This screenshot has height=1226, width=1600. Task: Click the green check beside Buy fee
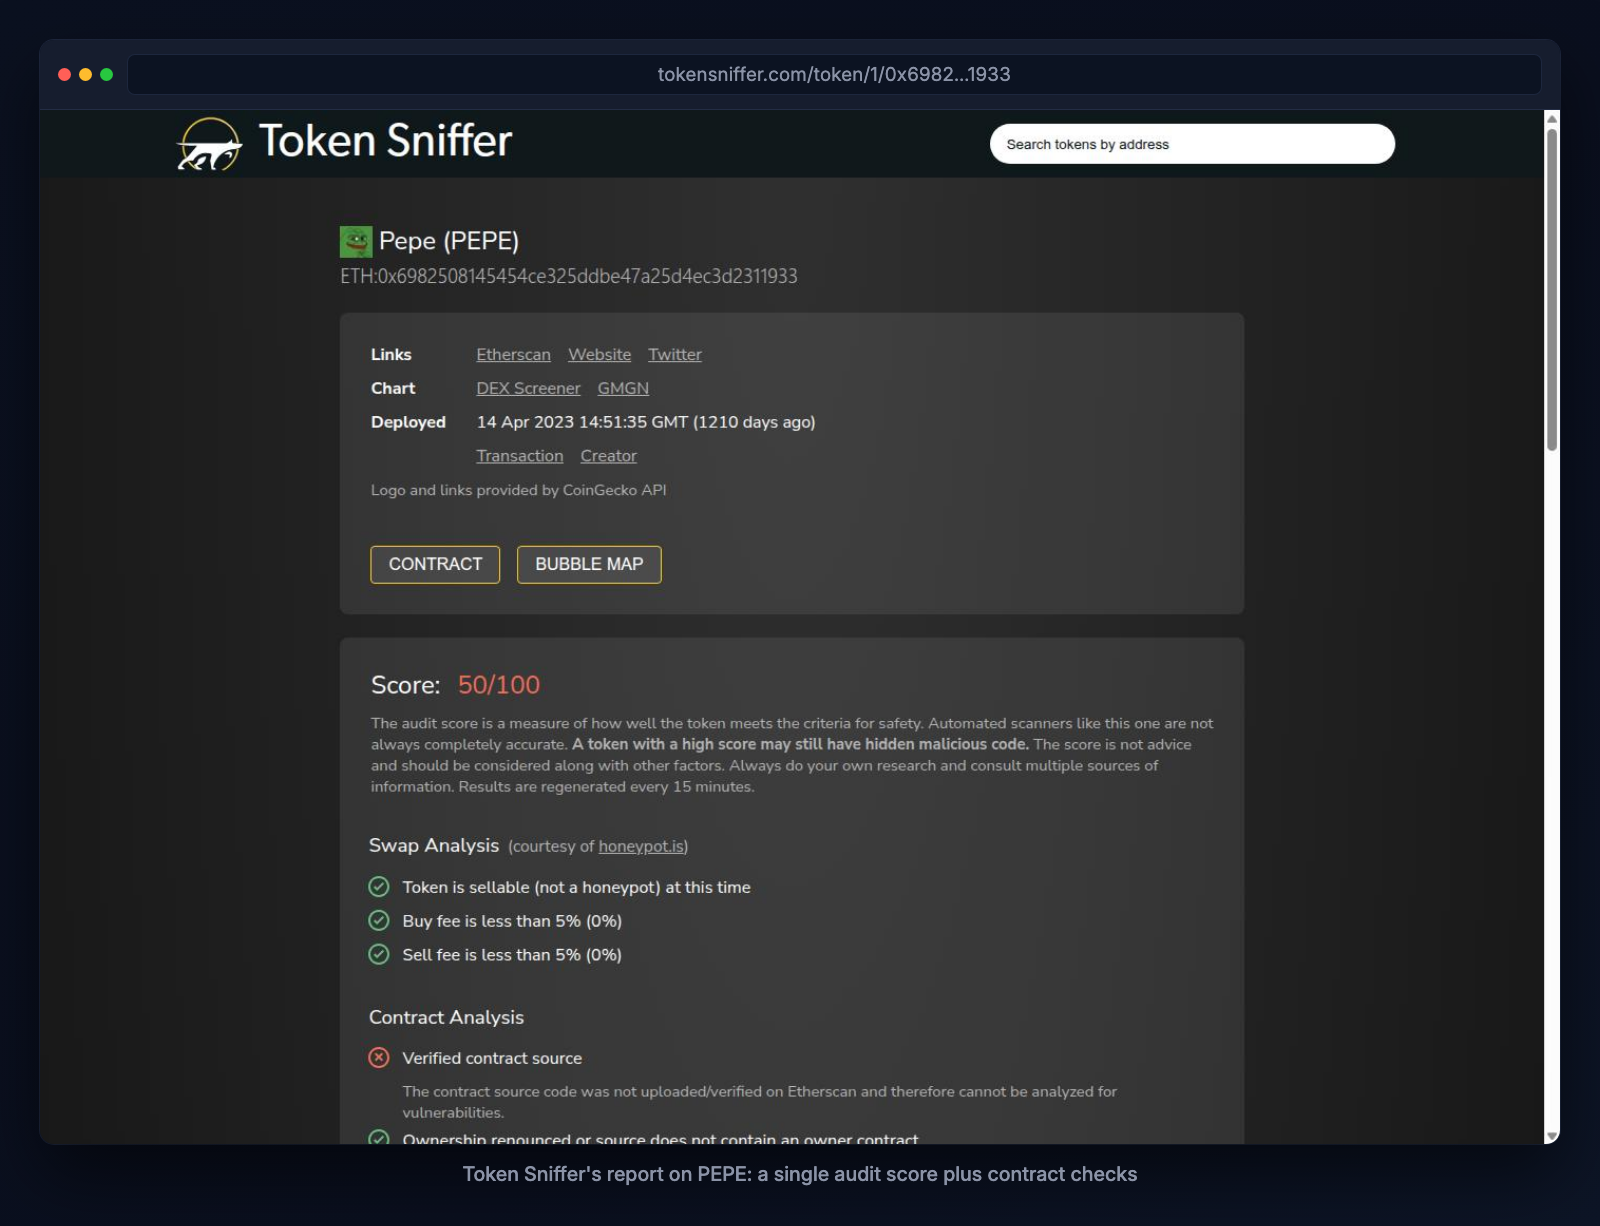tap(379, 920)
